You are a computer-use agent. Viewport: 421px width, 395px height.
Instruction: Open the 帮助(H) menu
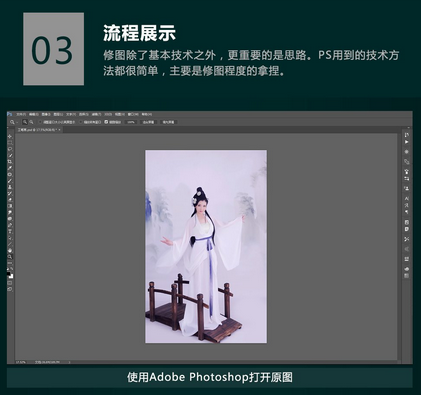coord(147,114)
